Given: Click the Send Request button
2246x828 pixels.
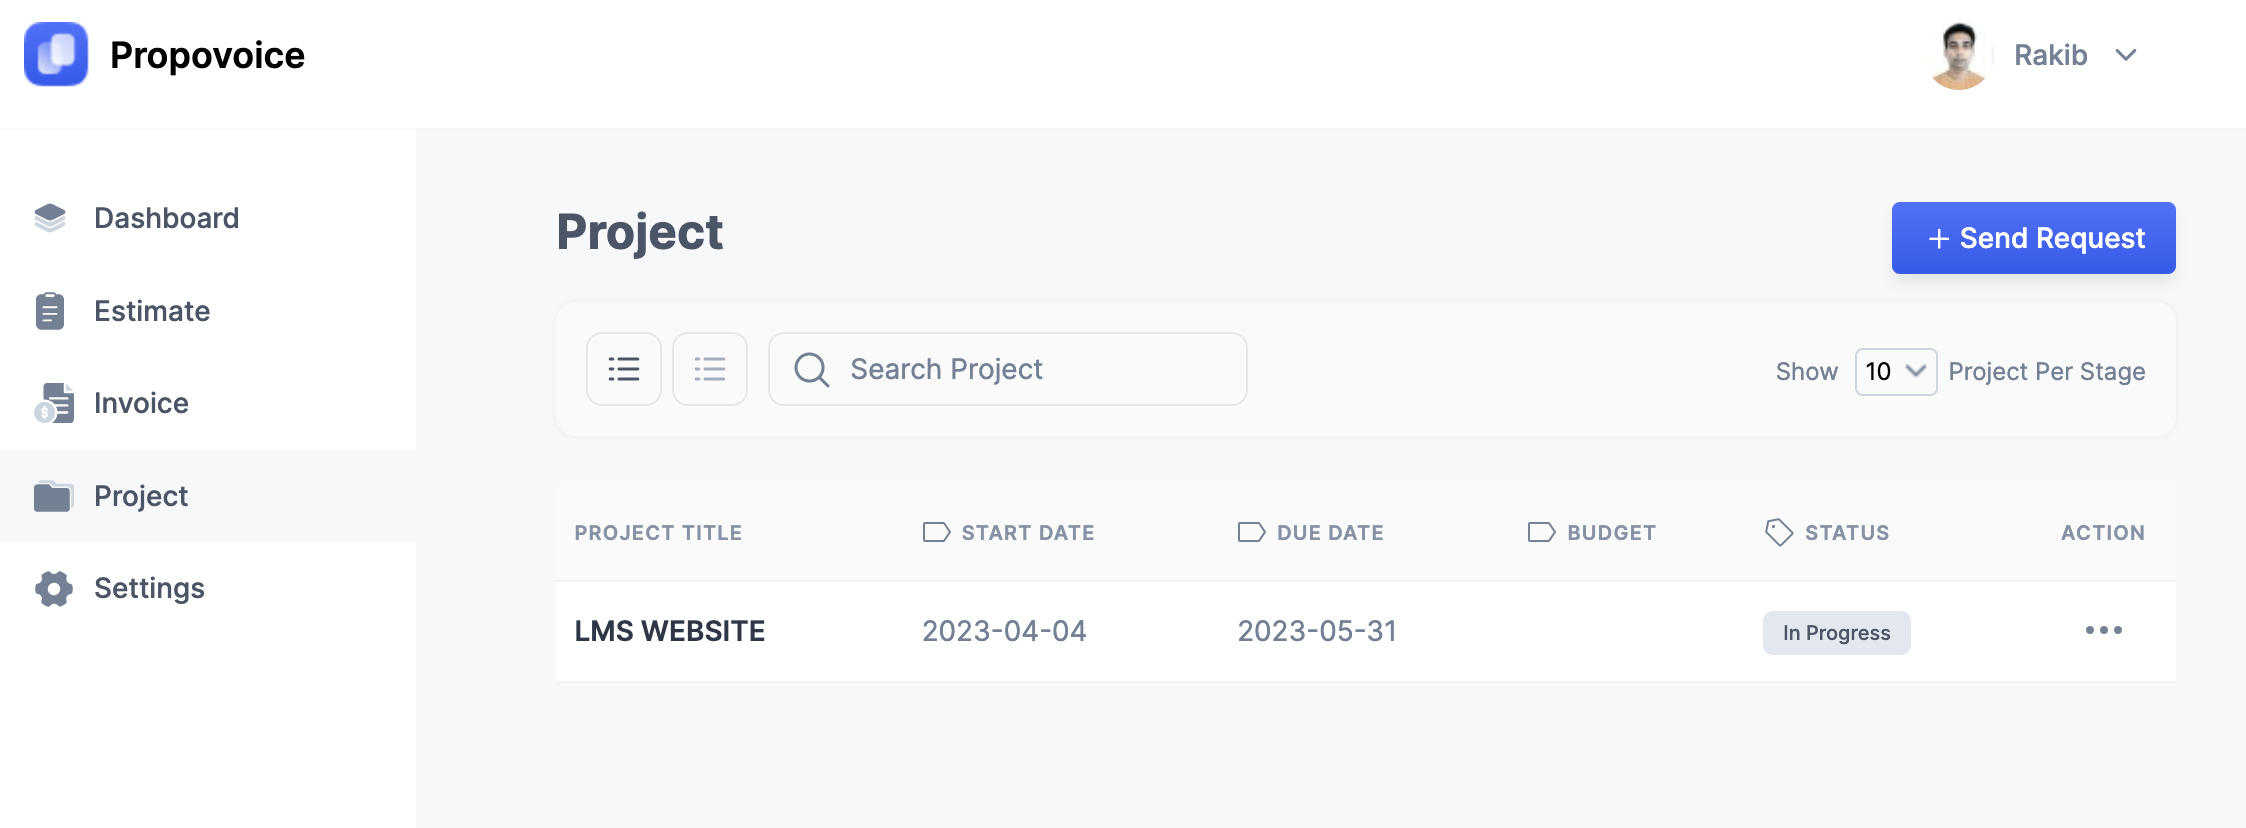Looking at the screenshot, I should [2034, 238].
